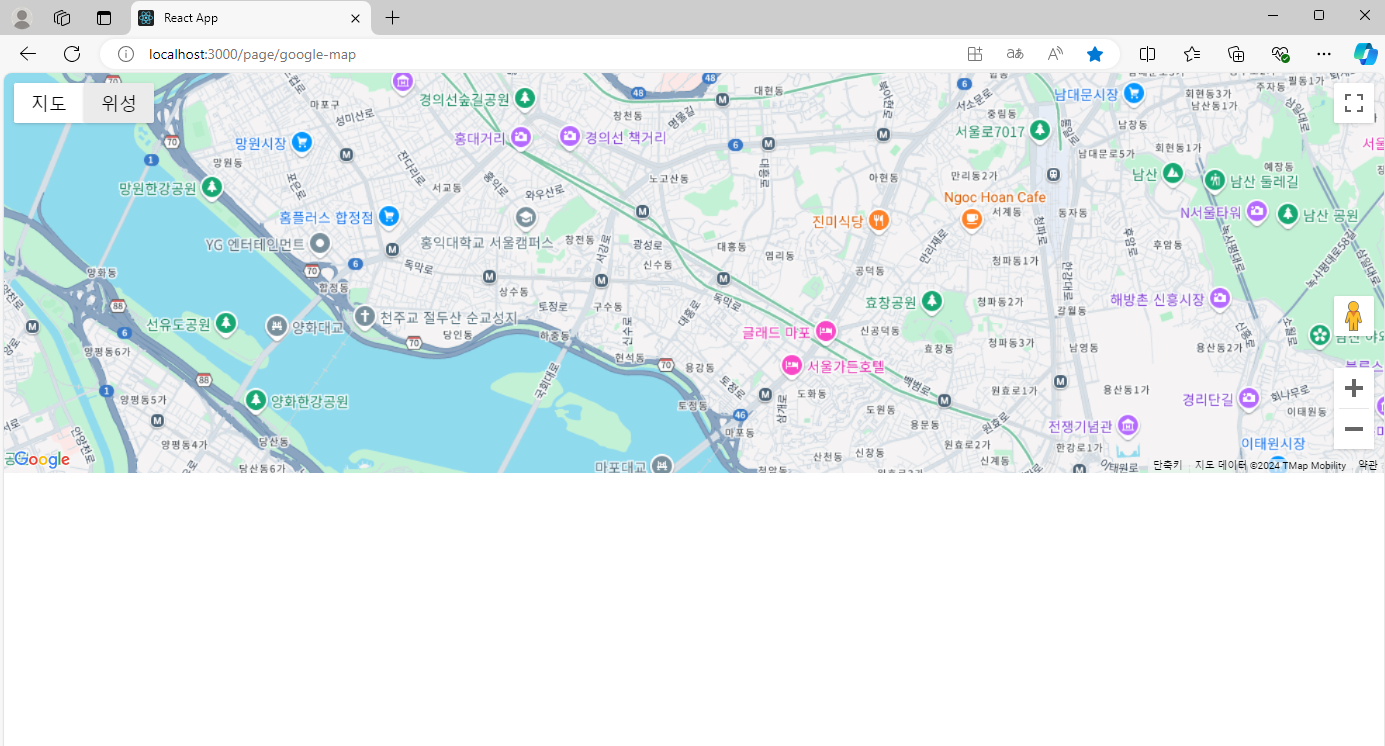Click the 경의선 책거리 camera marker

point(570,136)
